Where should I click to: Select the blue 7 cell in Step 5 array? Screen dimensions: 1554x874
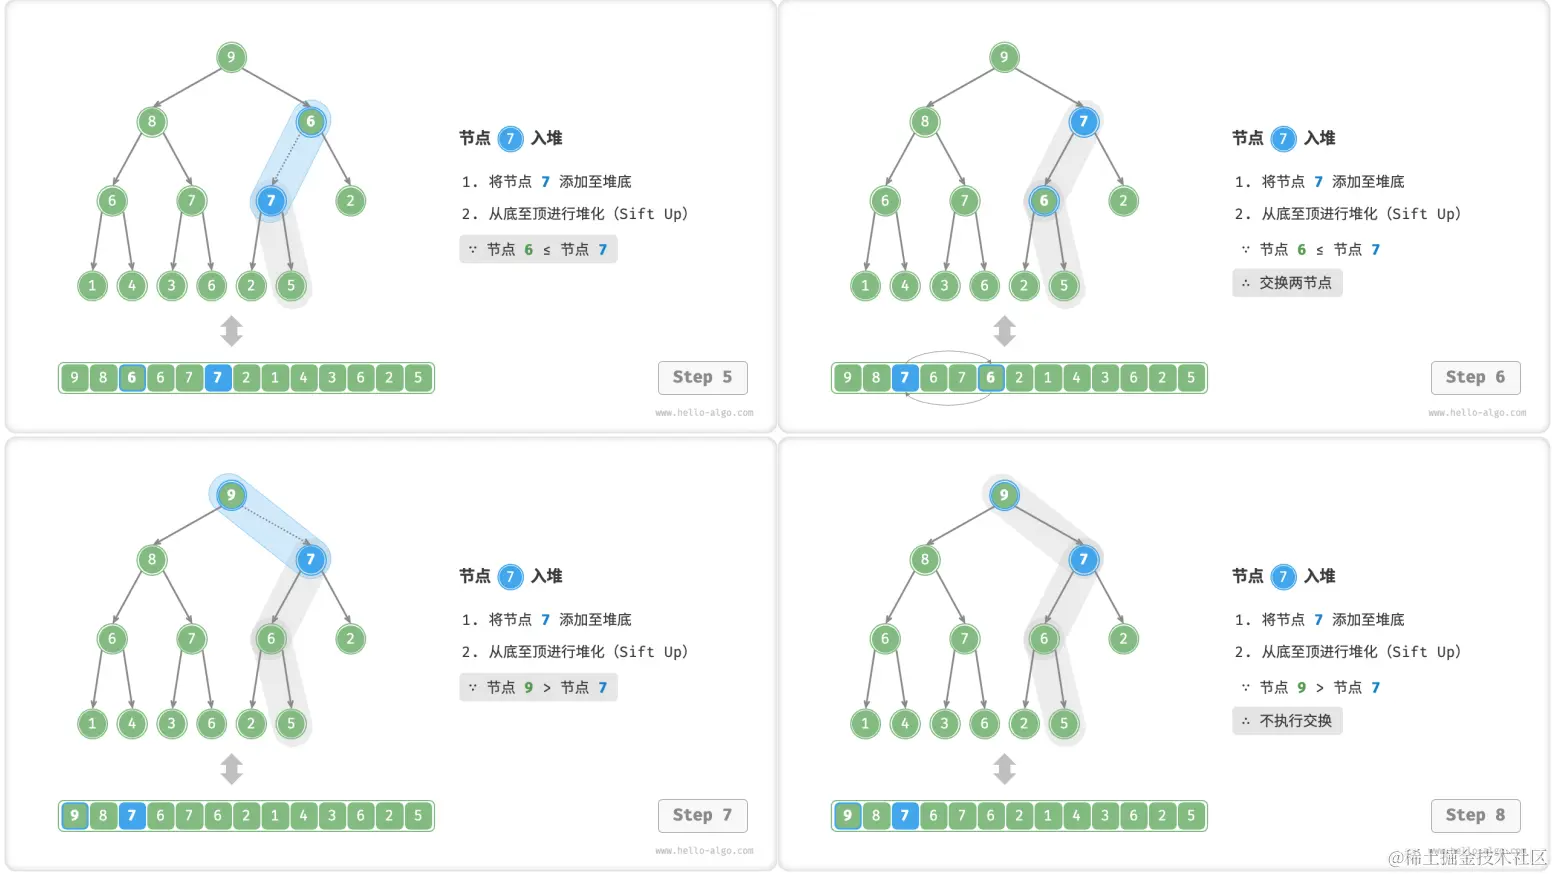(218, 378)
